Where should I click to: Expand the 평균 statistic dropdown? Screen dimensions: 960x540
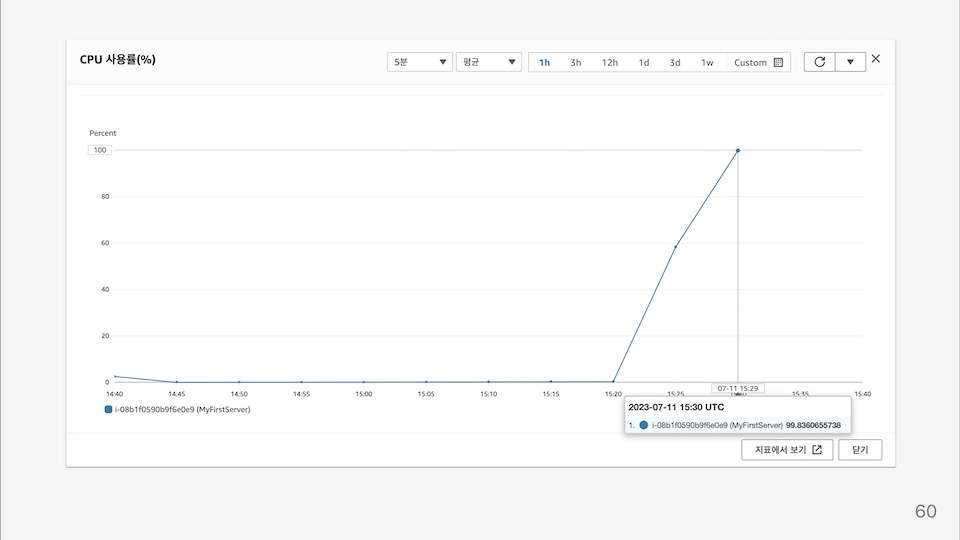click(x=488, y=62)
